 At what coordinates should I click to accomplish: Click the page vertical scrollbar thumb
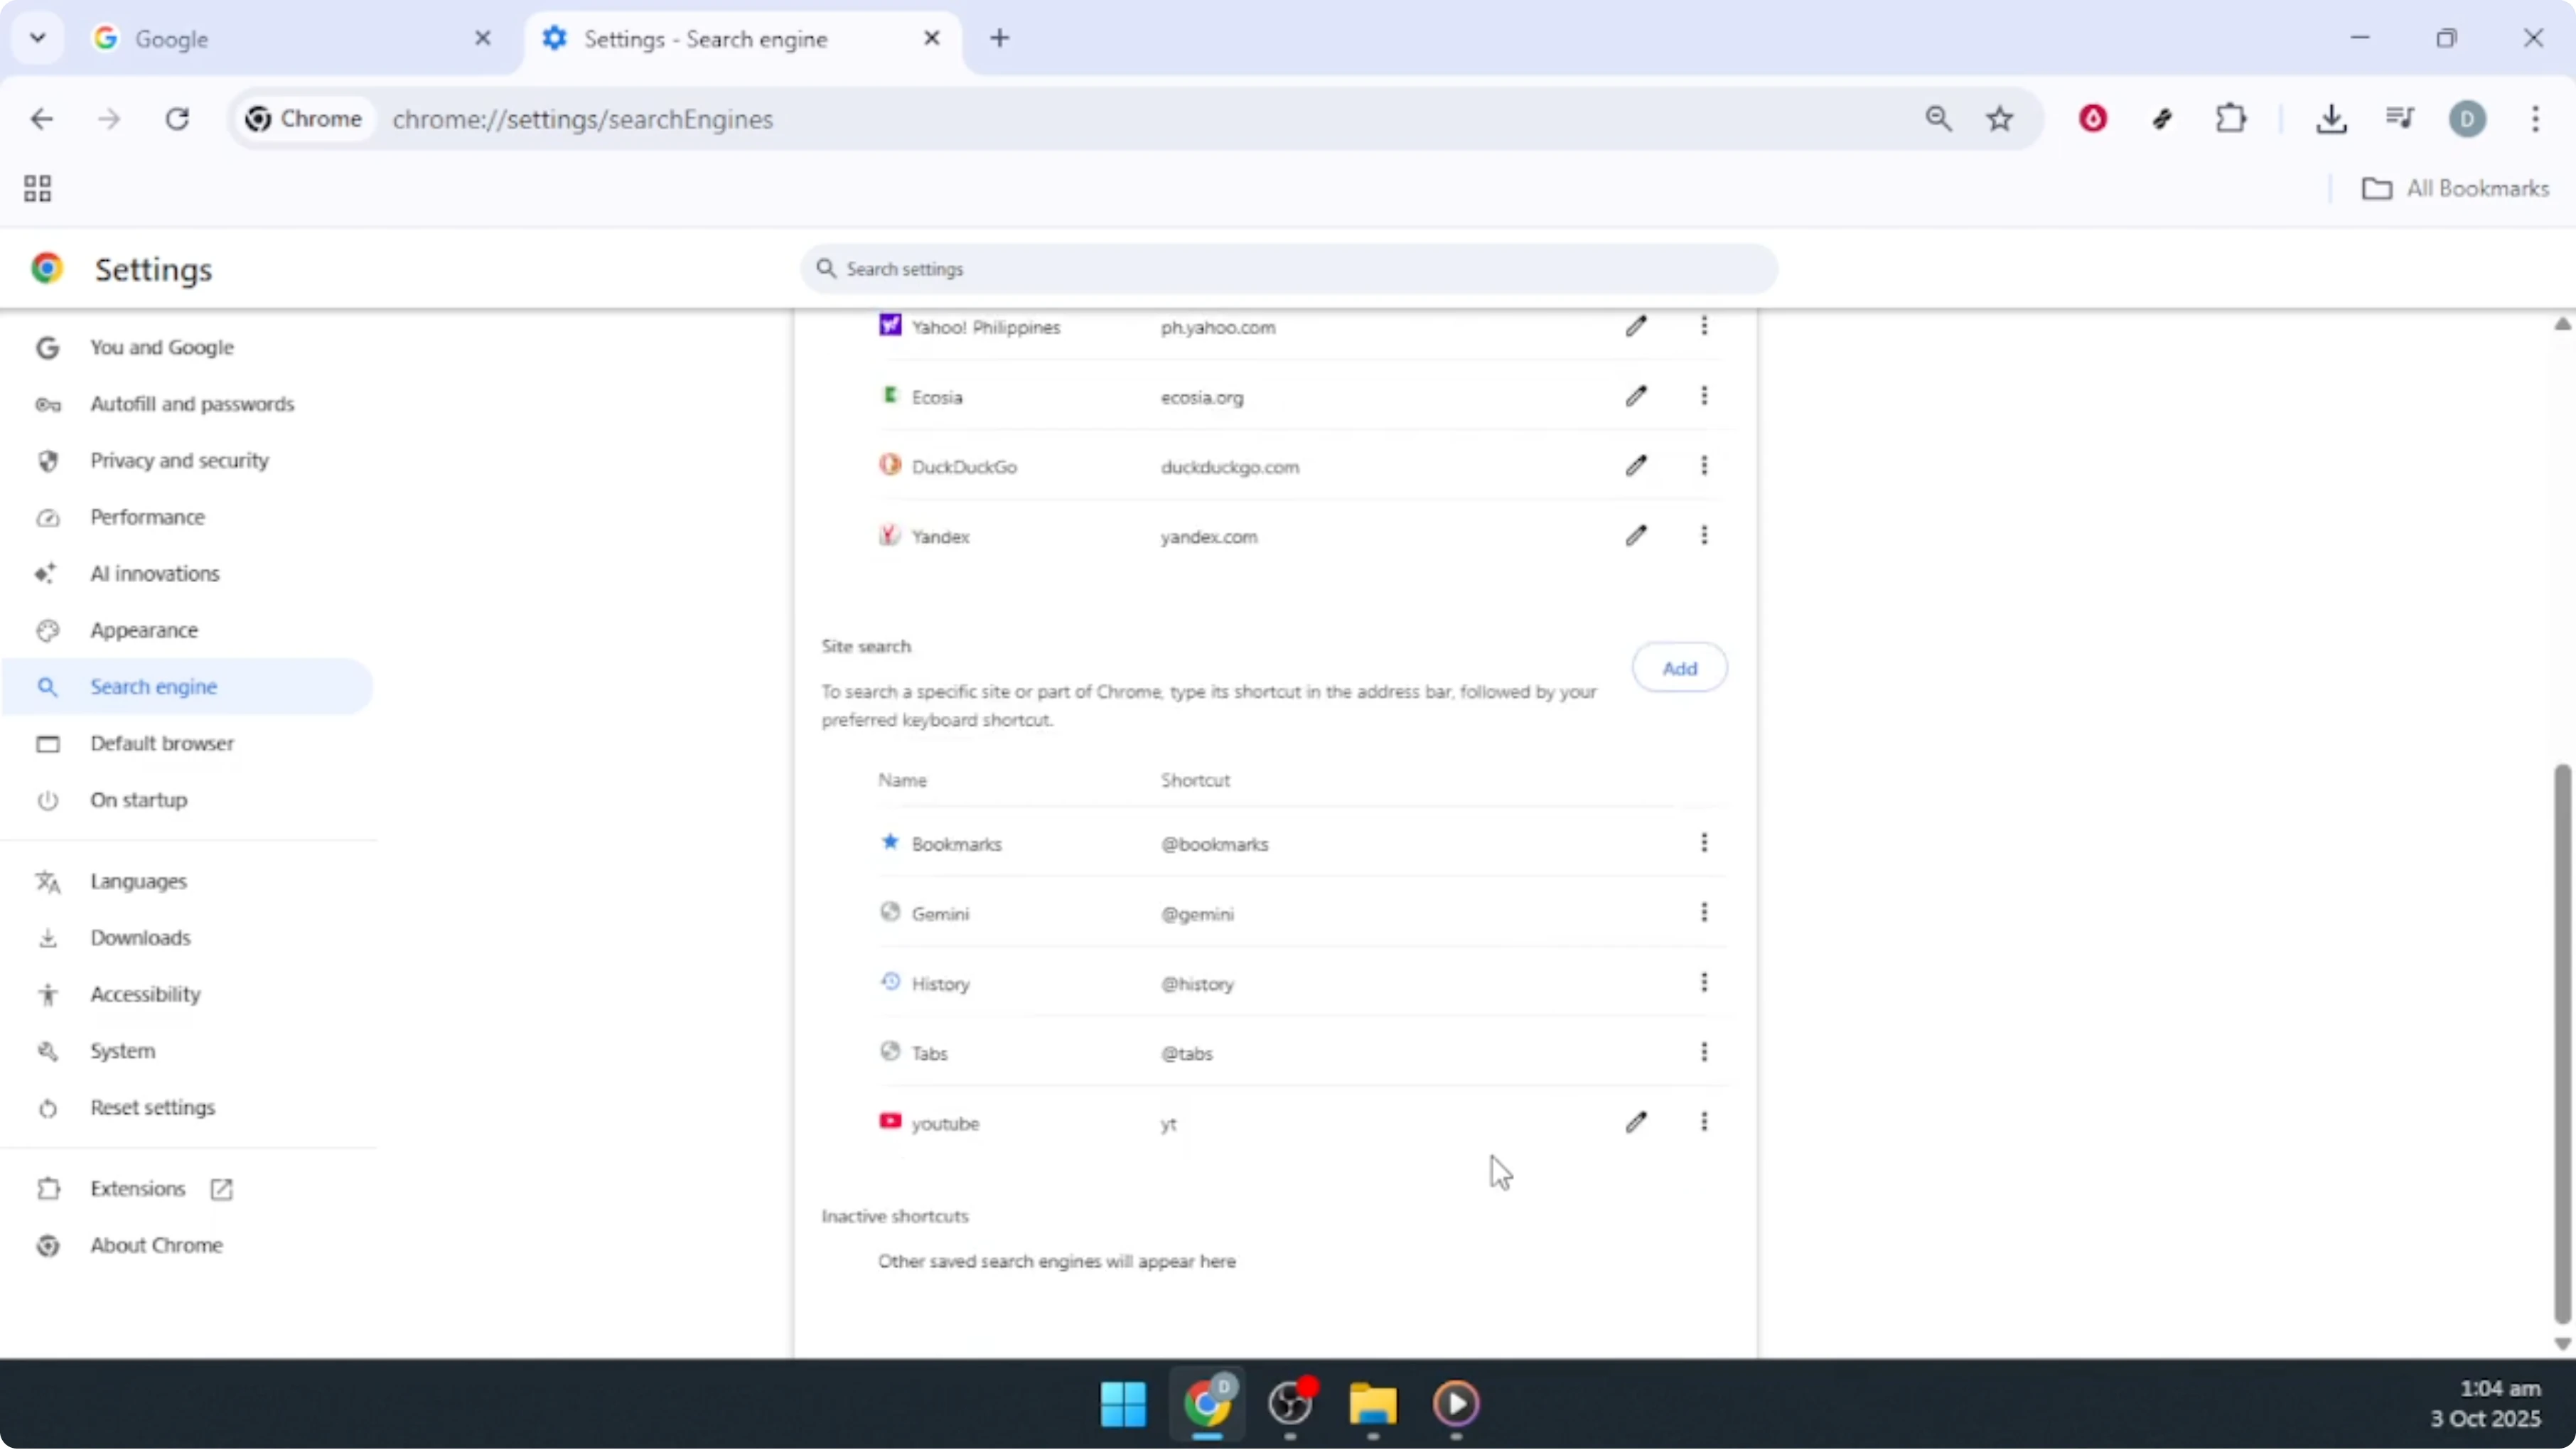2563,1043
